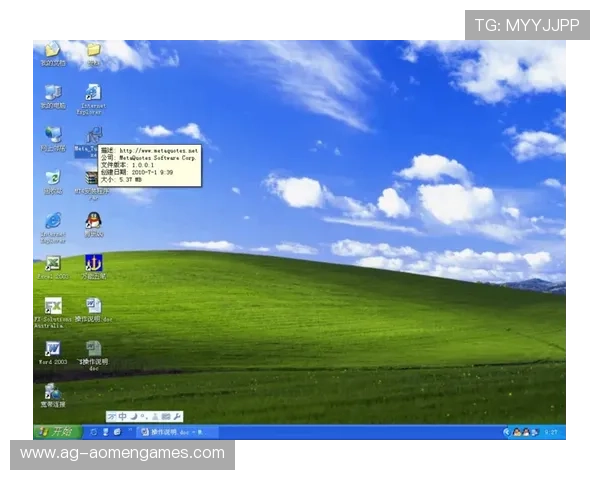Select the 网上邻居 network places icon
Screen dimensions: 600x480
pos(52,135)
